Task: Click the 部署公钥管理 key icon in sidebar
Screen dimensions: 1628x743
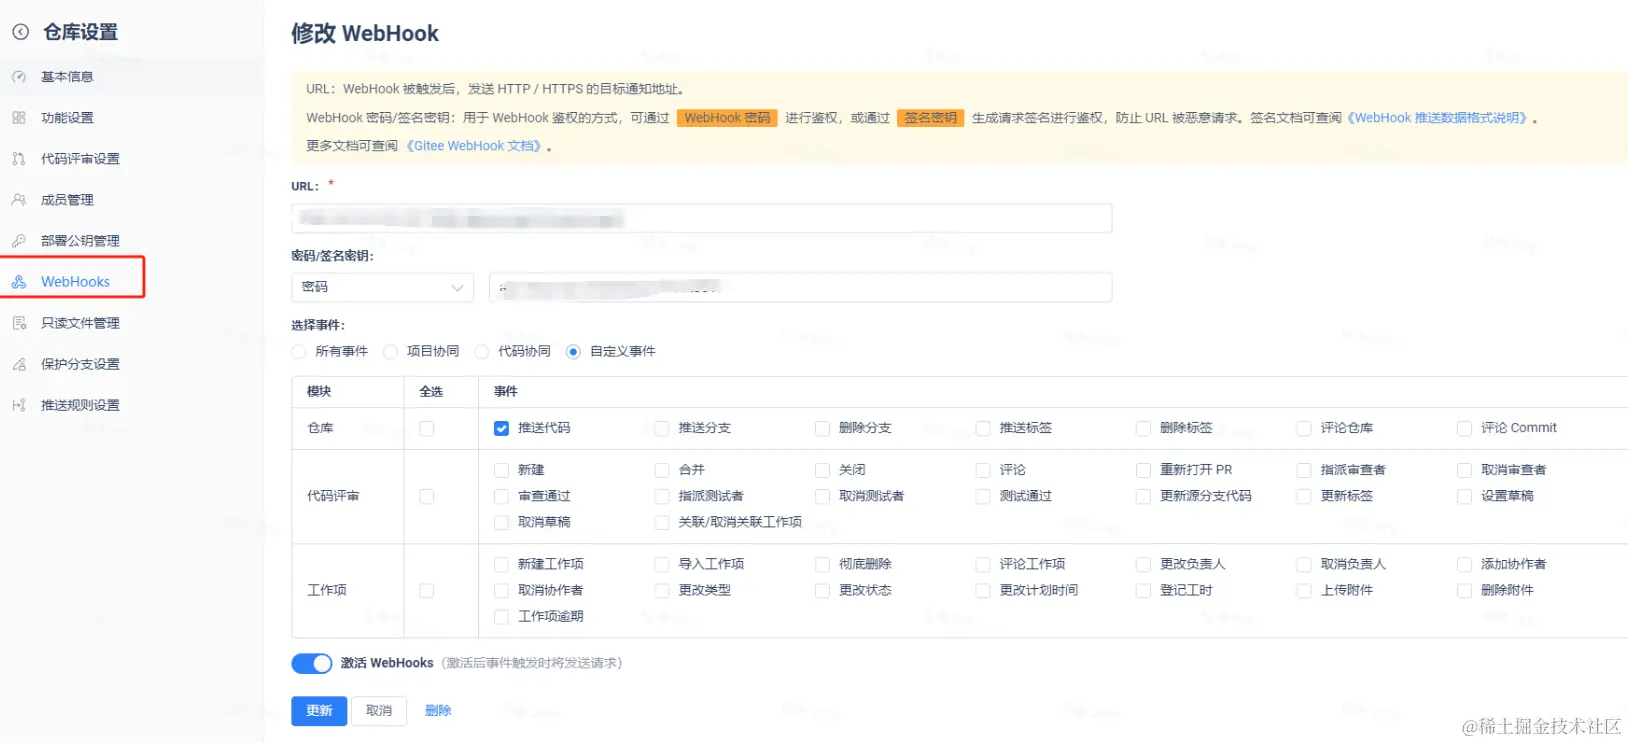Action: (x=19, y=241)
